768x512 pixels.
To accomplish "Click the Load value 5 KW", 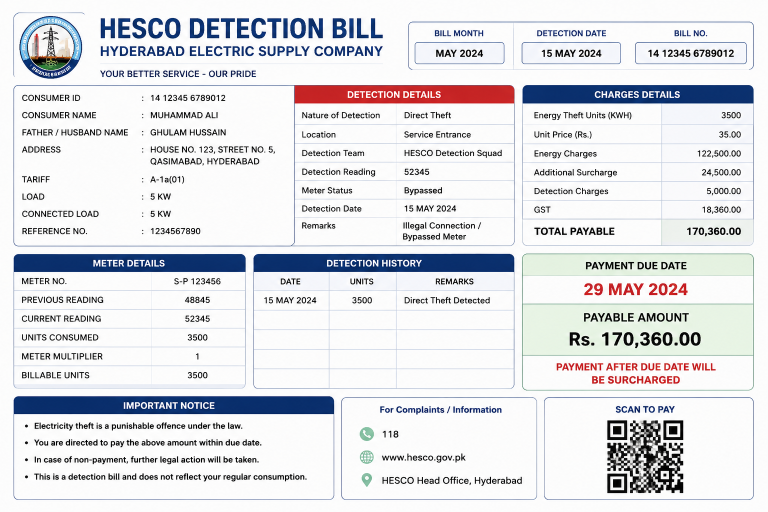I will point(160,196).
